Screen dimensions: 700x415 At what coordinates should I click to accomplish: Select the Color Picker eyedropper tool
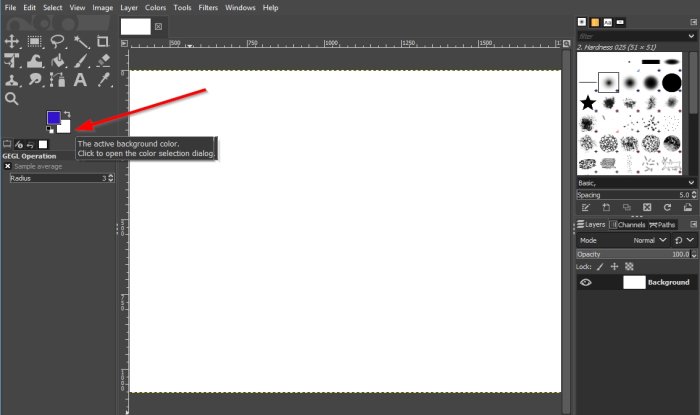104,80
